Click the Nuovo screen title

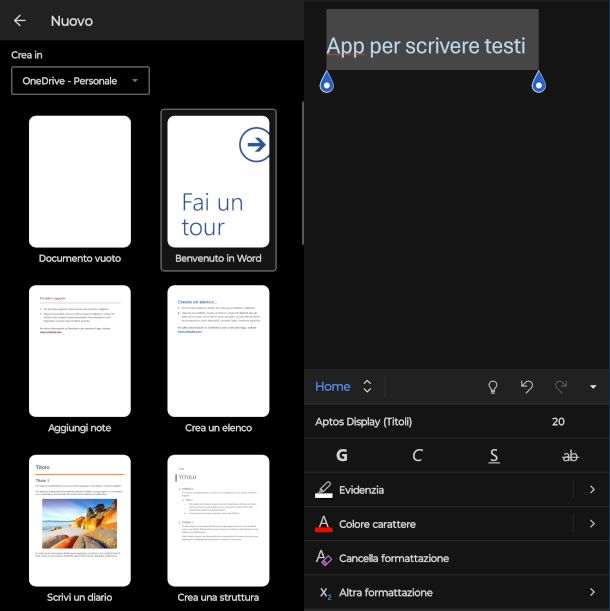coord(72,21)
